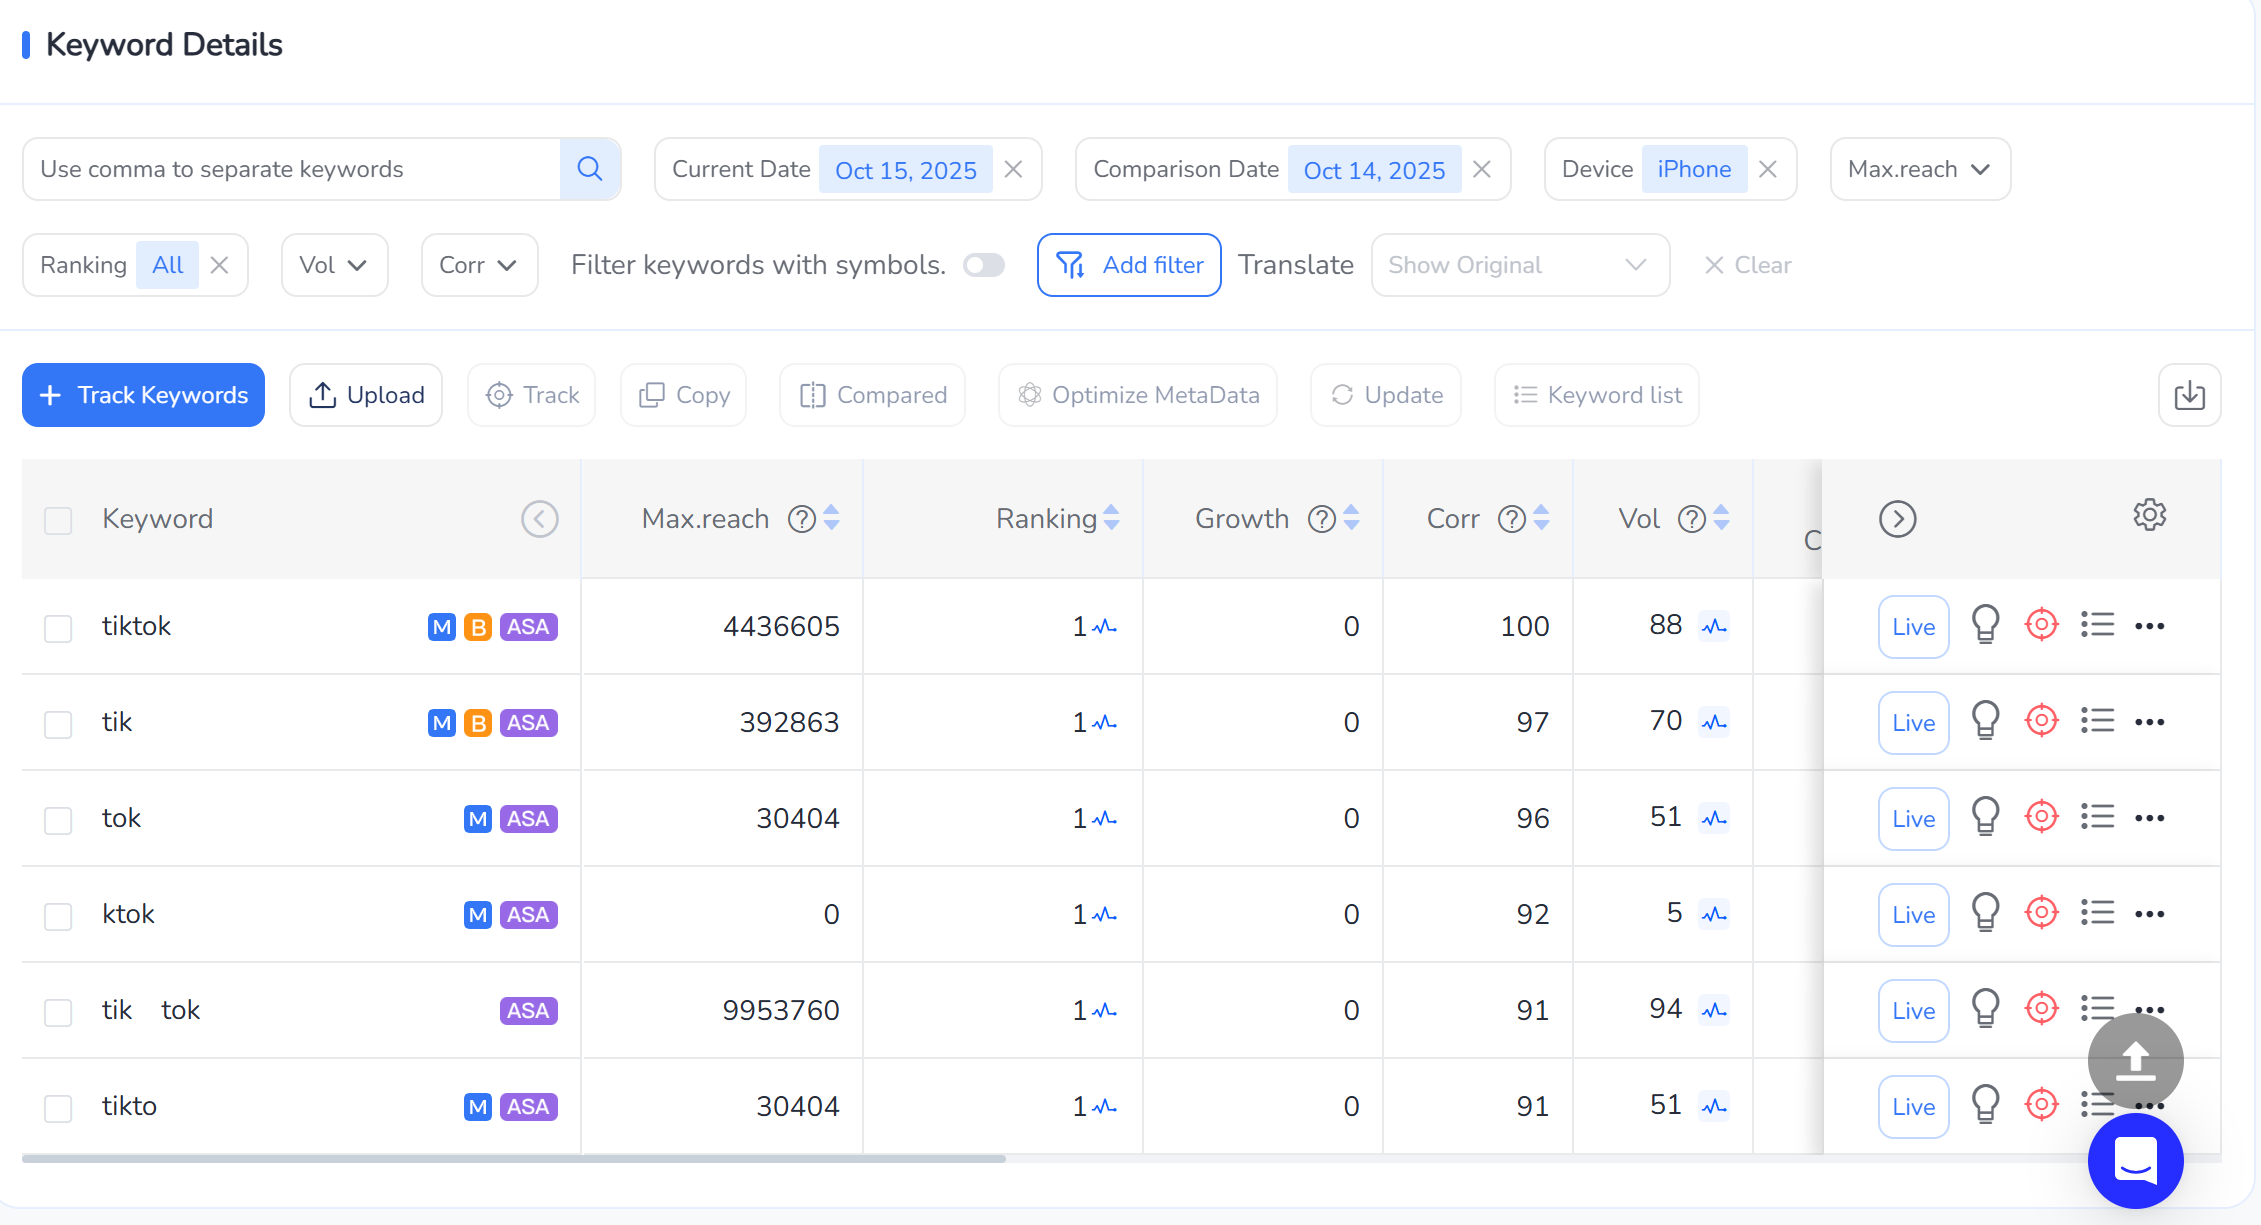Click ranking trend chart icon for tiktok
Screen dimensions: 2261x1225
(1105, 627)
